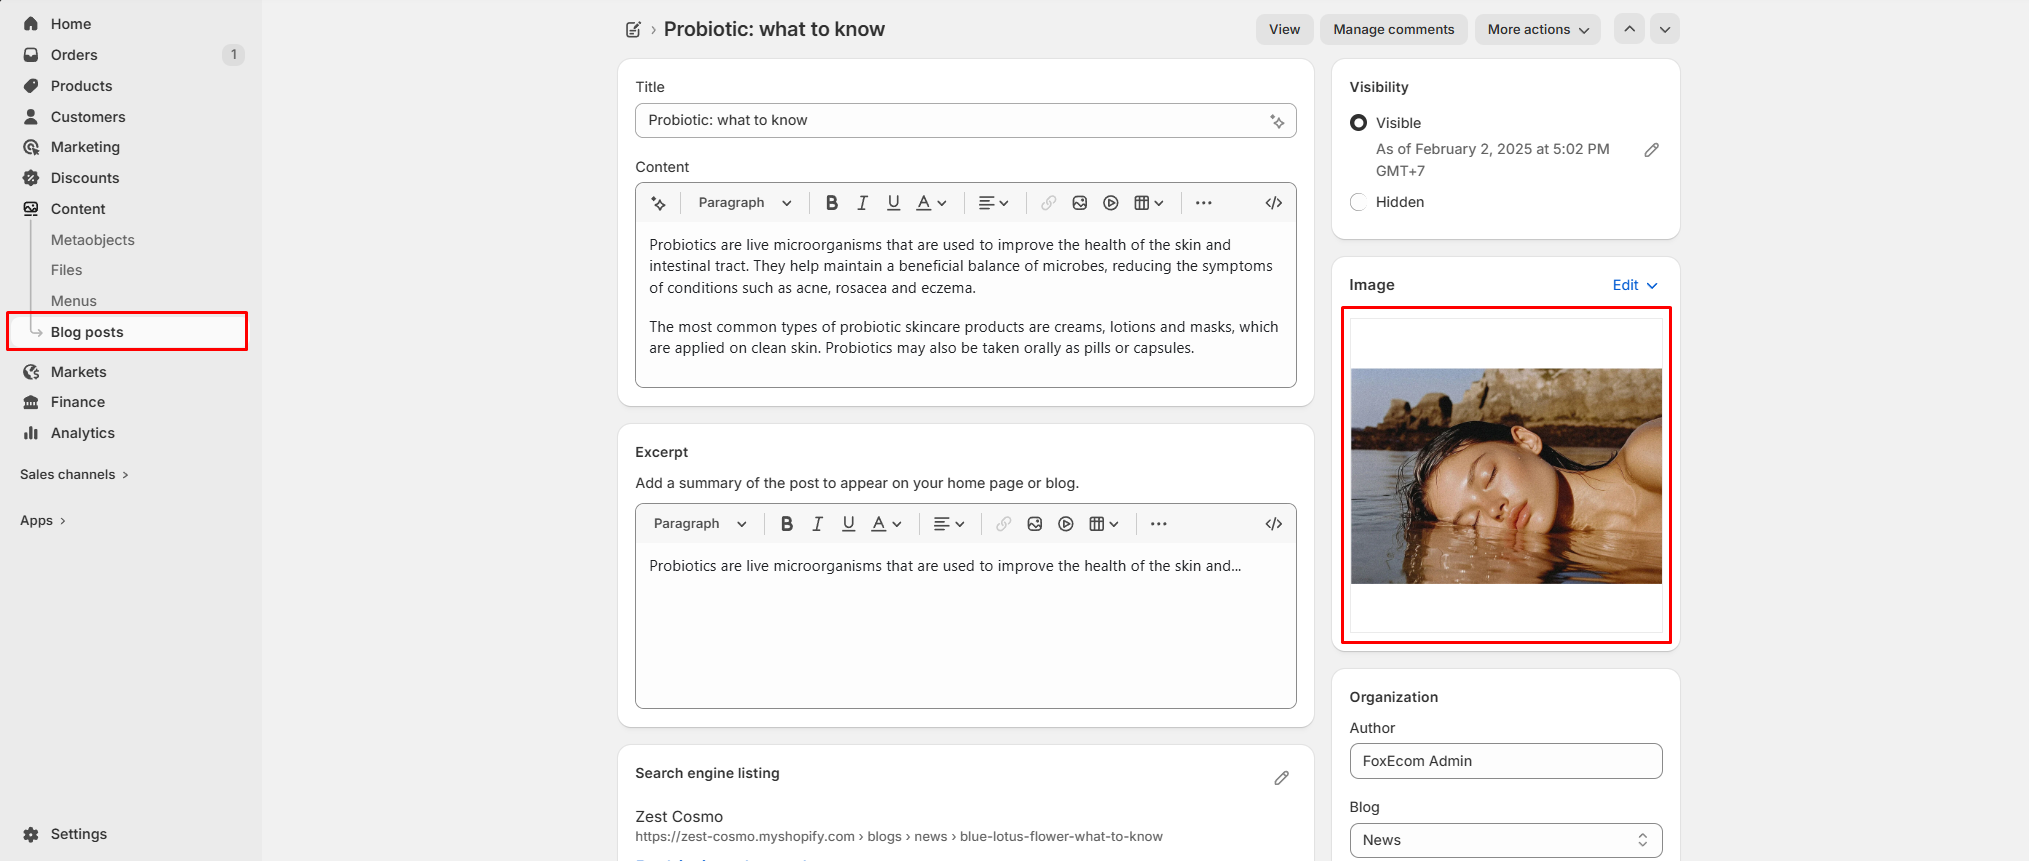The width and height of the screenshot is (2029, 861).
Task: Open Marketing in the sidebar
Action: (85, 147)
